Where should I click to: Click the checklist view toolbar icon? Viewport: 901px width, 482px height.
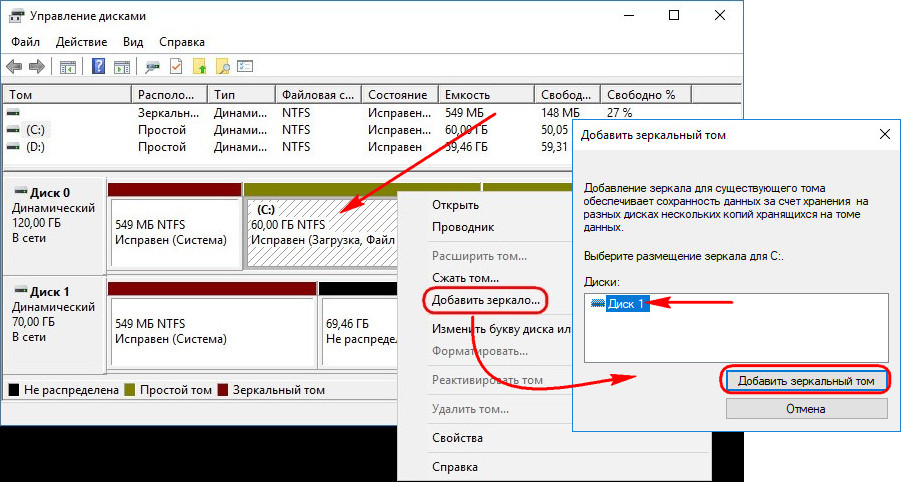pyautogui.click(x=244, y=67)
